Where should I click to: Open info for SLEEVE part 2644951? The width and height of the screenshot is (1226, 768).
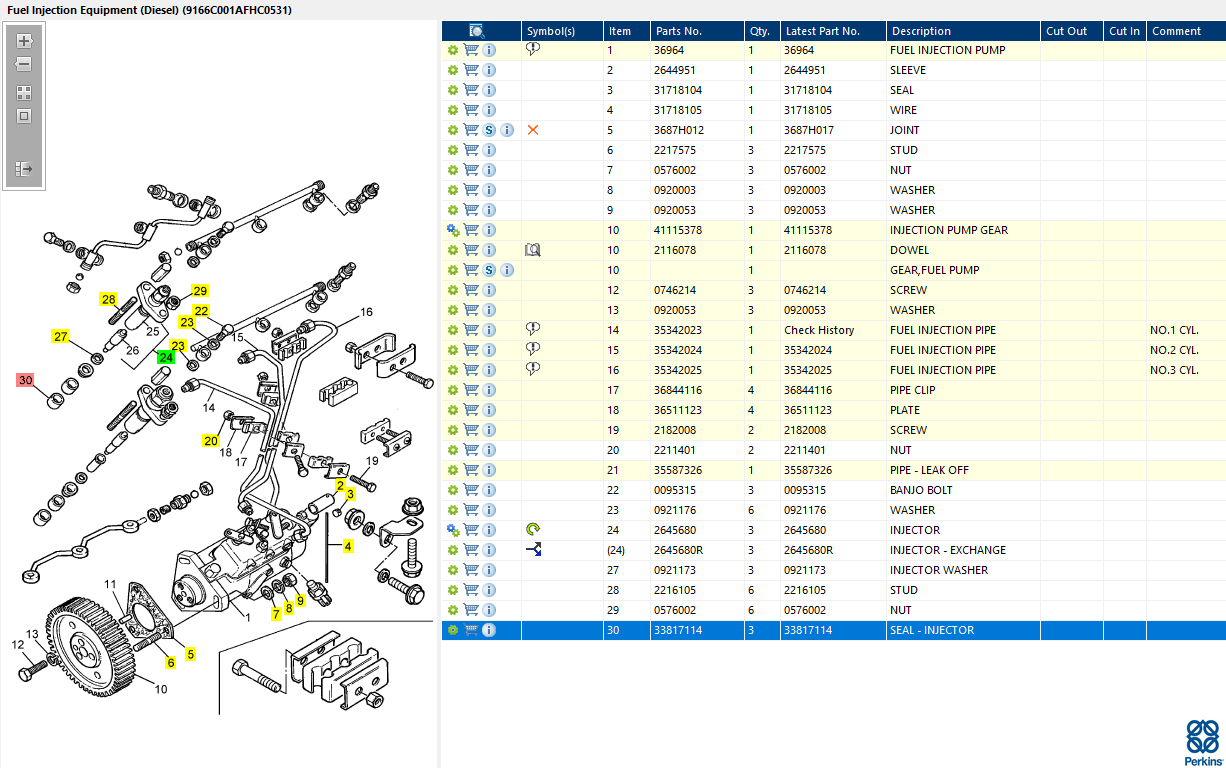pos(490,70)
